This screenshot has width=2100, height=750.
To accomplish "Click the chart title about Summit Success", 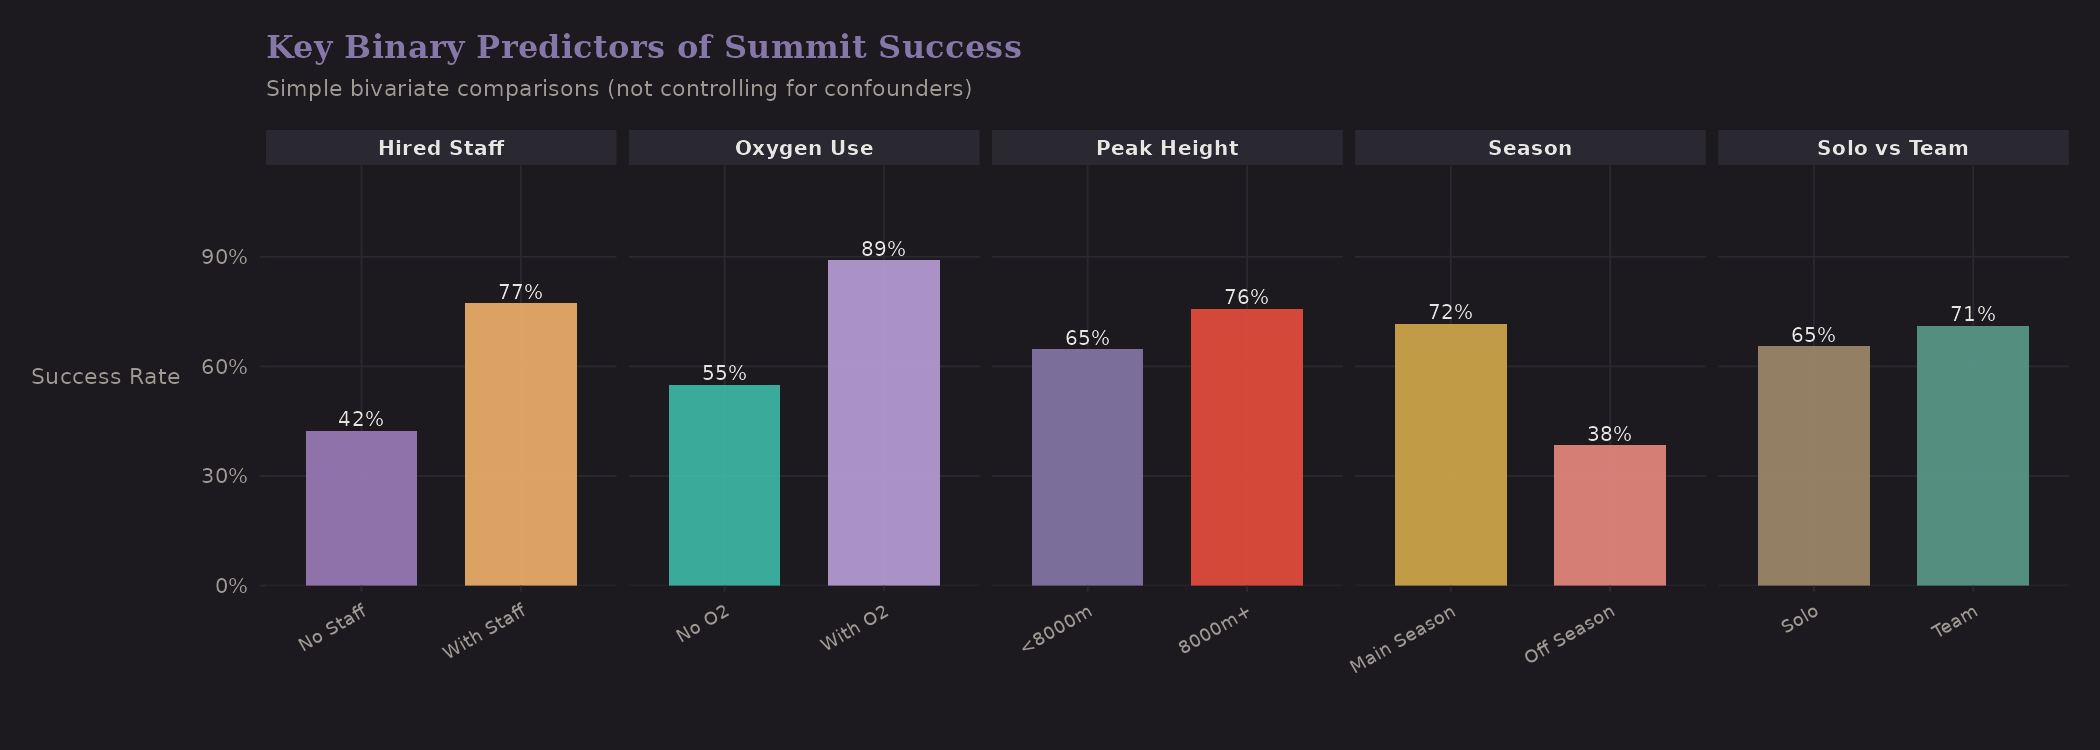I will (643, 47).
